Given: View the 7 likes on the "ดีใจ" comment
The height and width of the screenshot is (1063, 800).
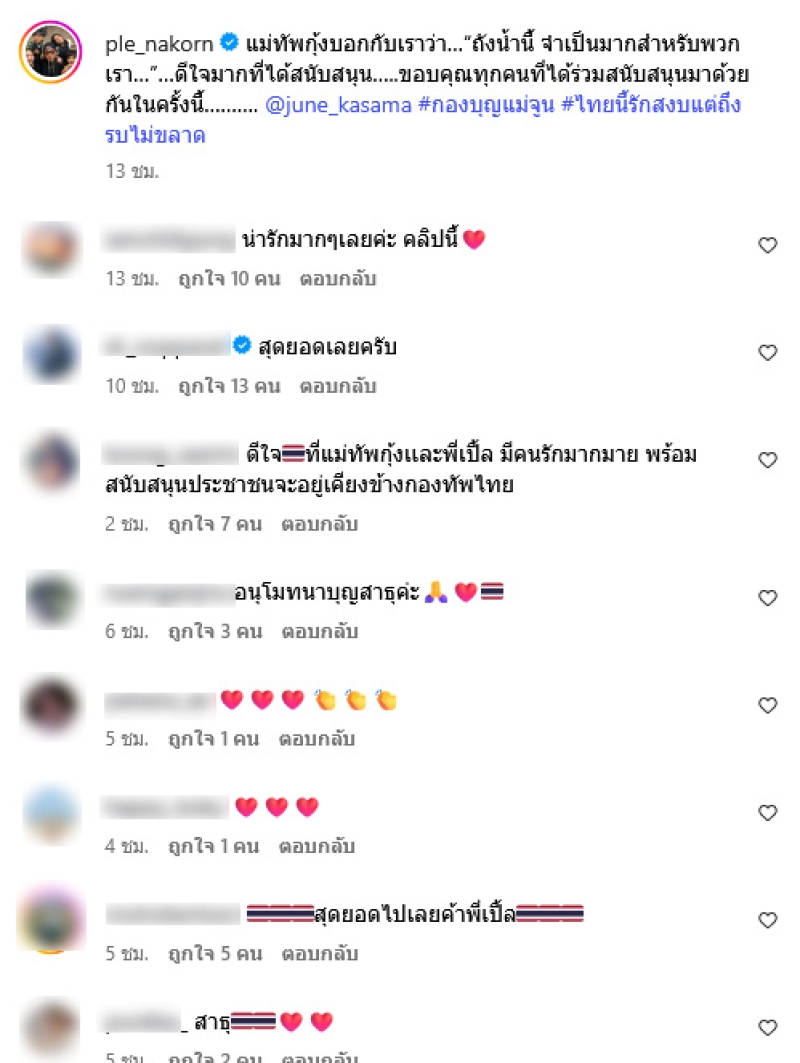Looking at the screenshot, I should [215, 524].
